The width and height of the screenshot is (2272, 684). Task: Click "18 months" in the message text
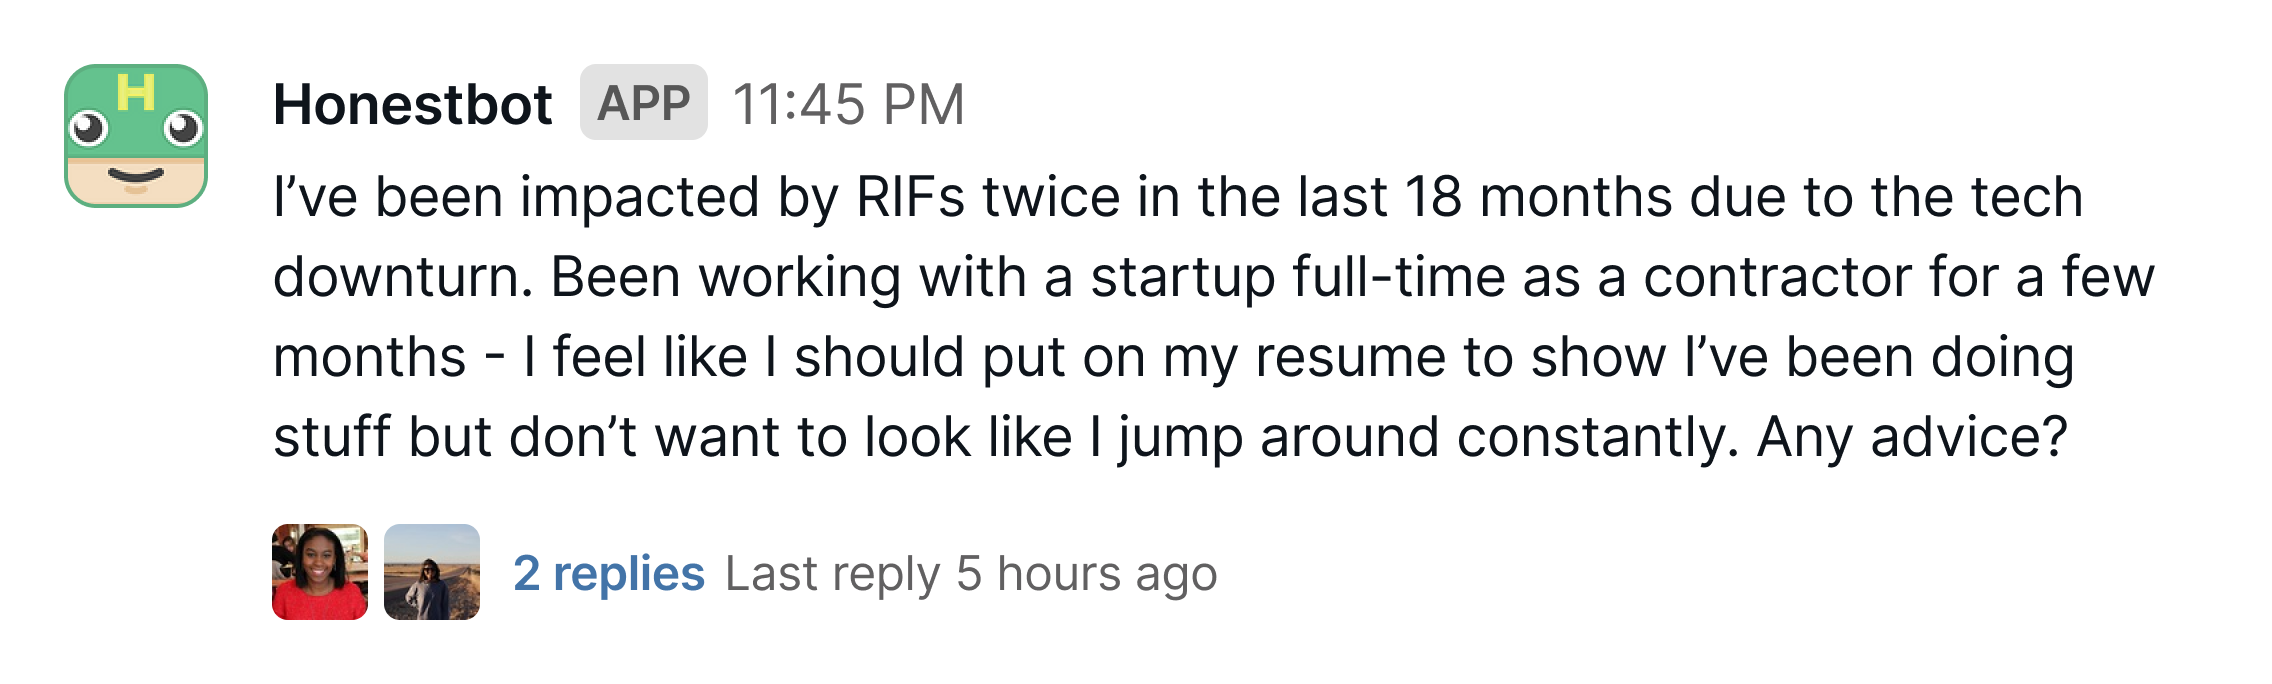click(1538, 196)
